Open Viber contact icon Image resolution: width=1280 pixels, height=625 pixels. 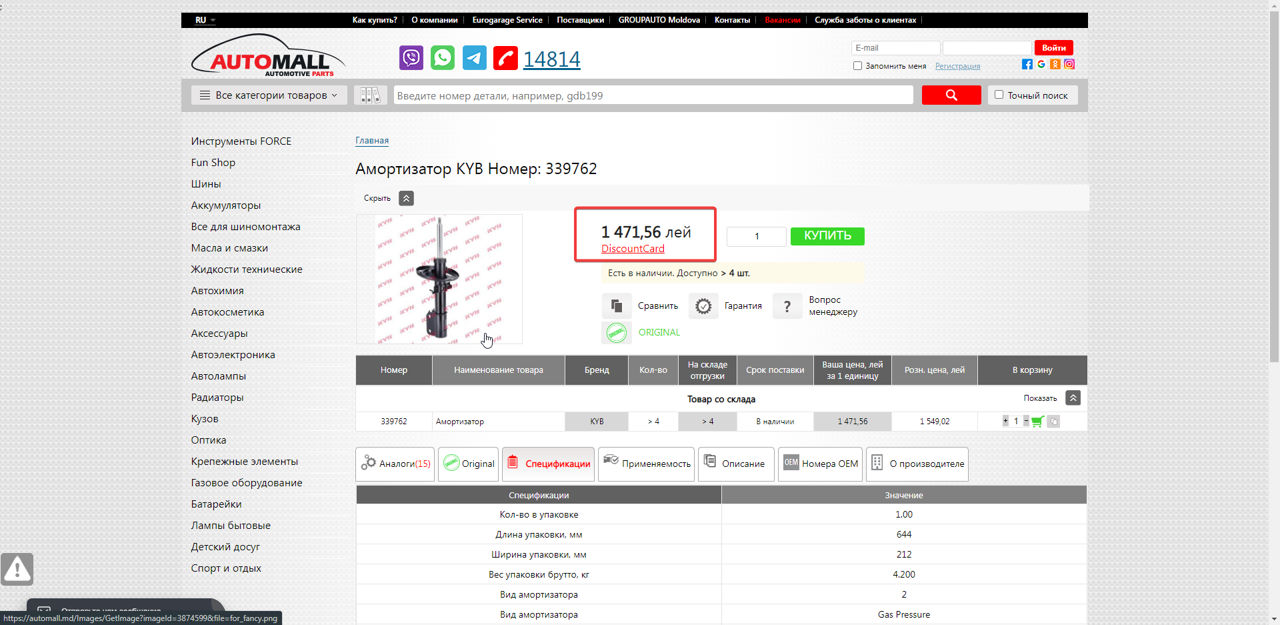411,57
